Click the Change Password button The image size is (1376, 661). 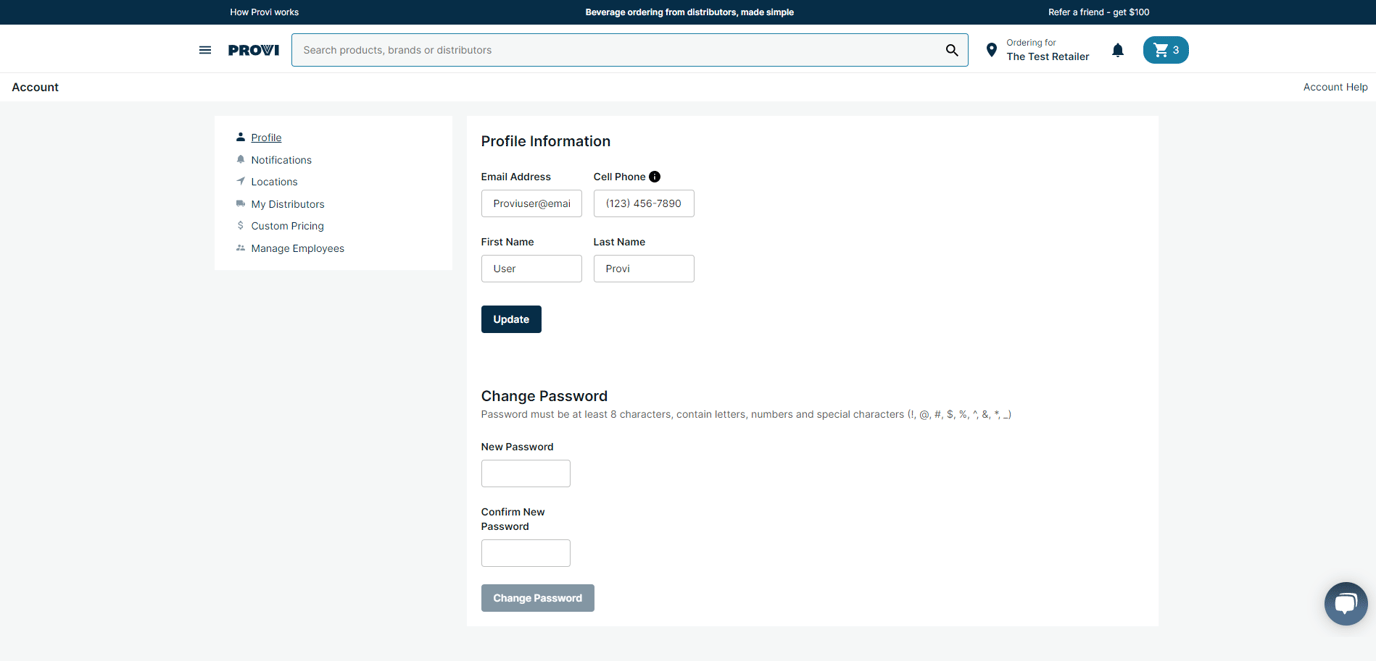(538, 598)
